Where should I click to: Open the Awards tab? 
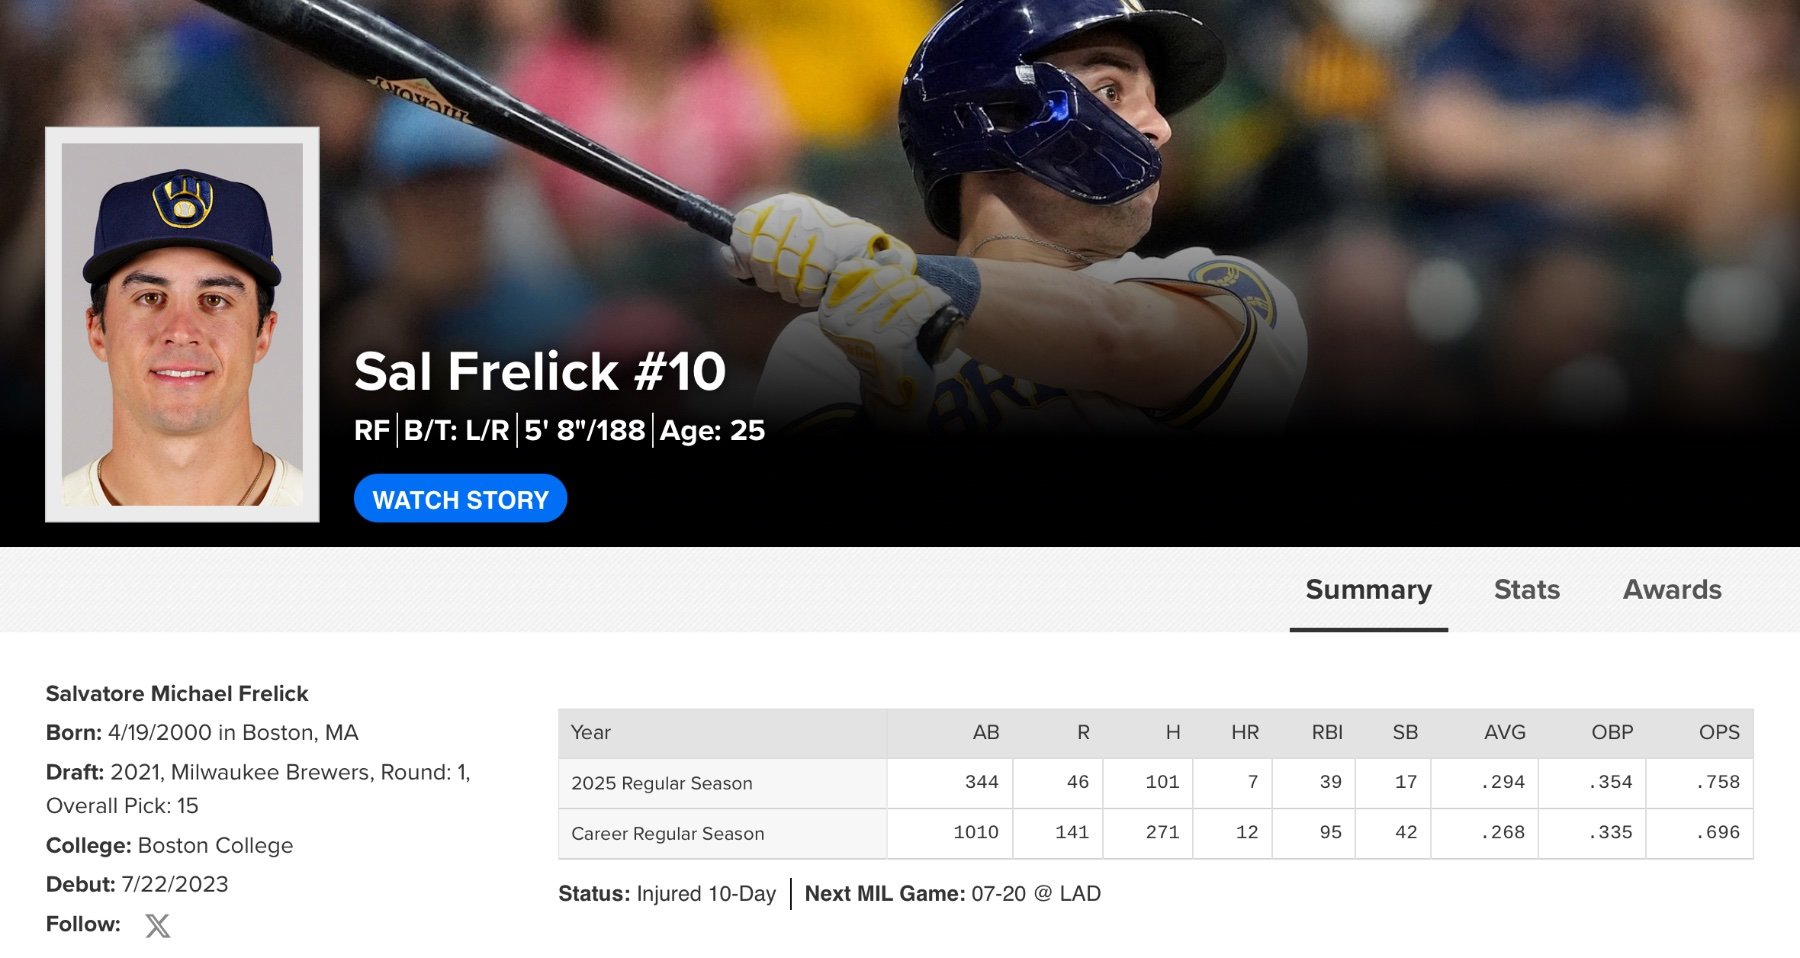(1671, 590)
